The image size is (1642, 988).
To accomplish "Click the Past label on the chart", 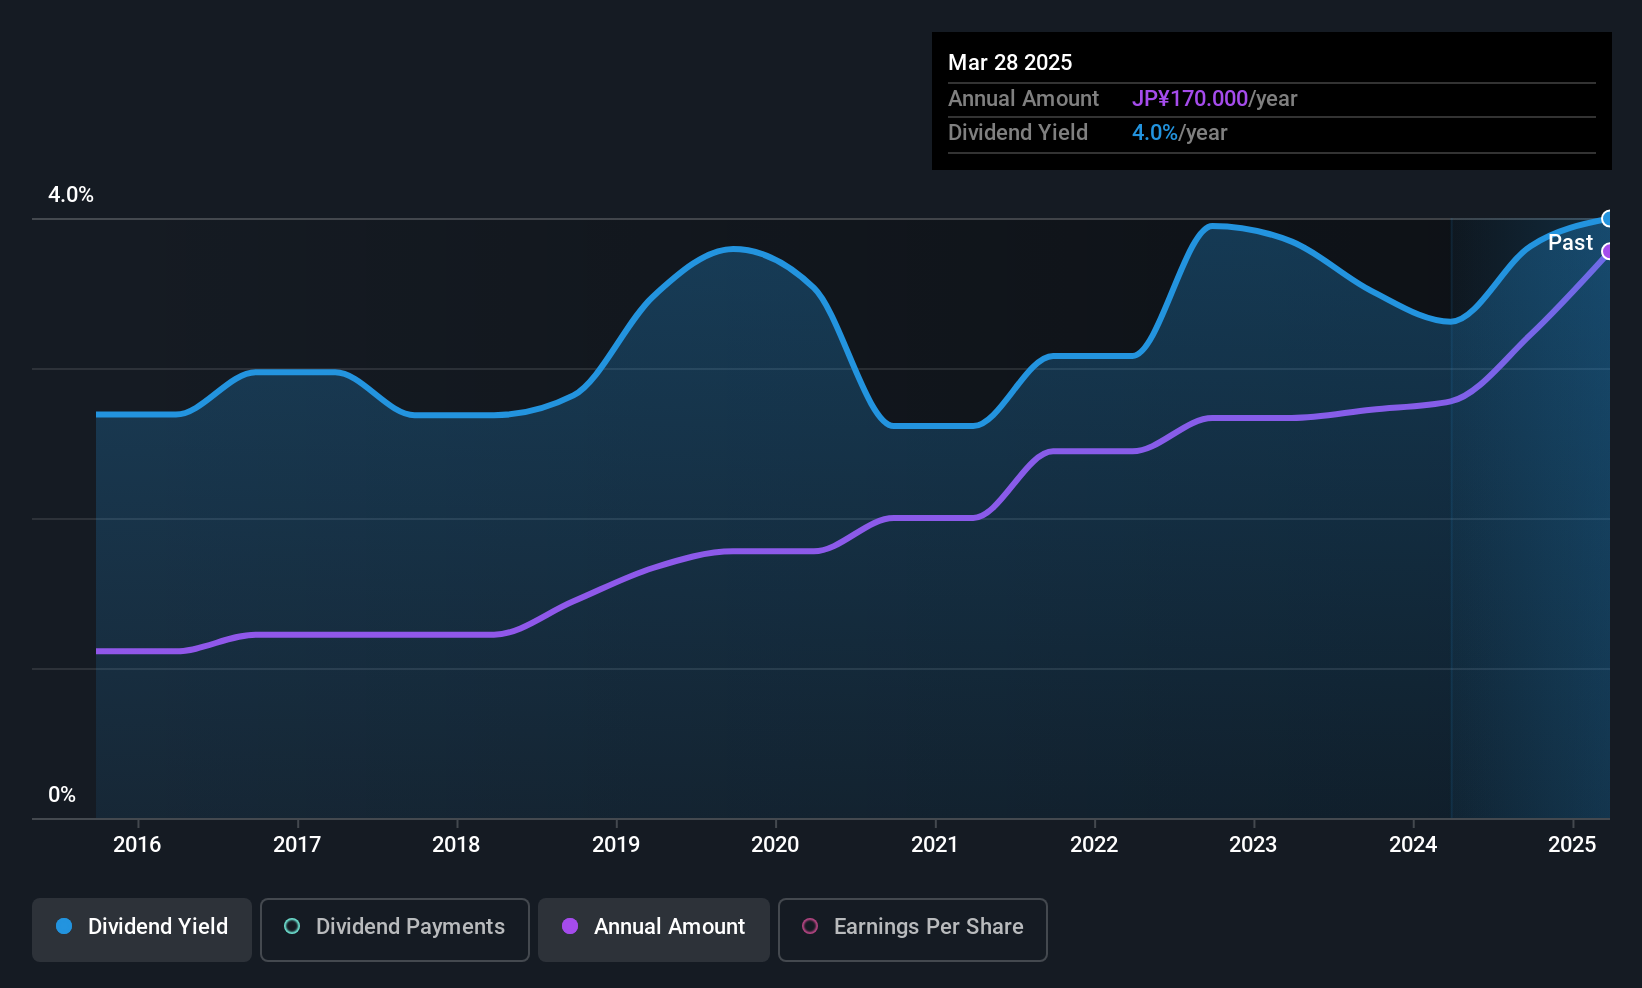I will point(1570,243).
